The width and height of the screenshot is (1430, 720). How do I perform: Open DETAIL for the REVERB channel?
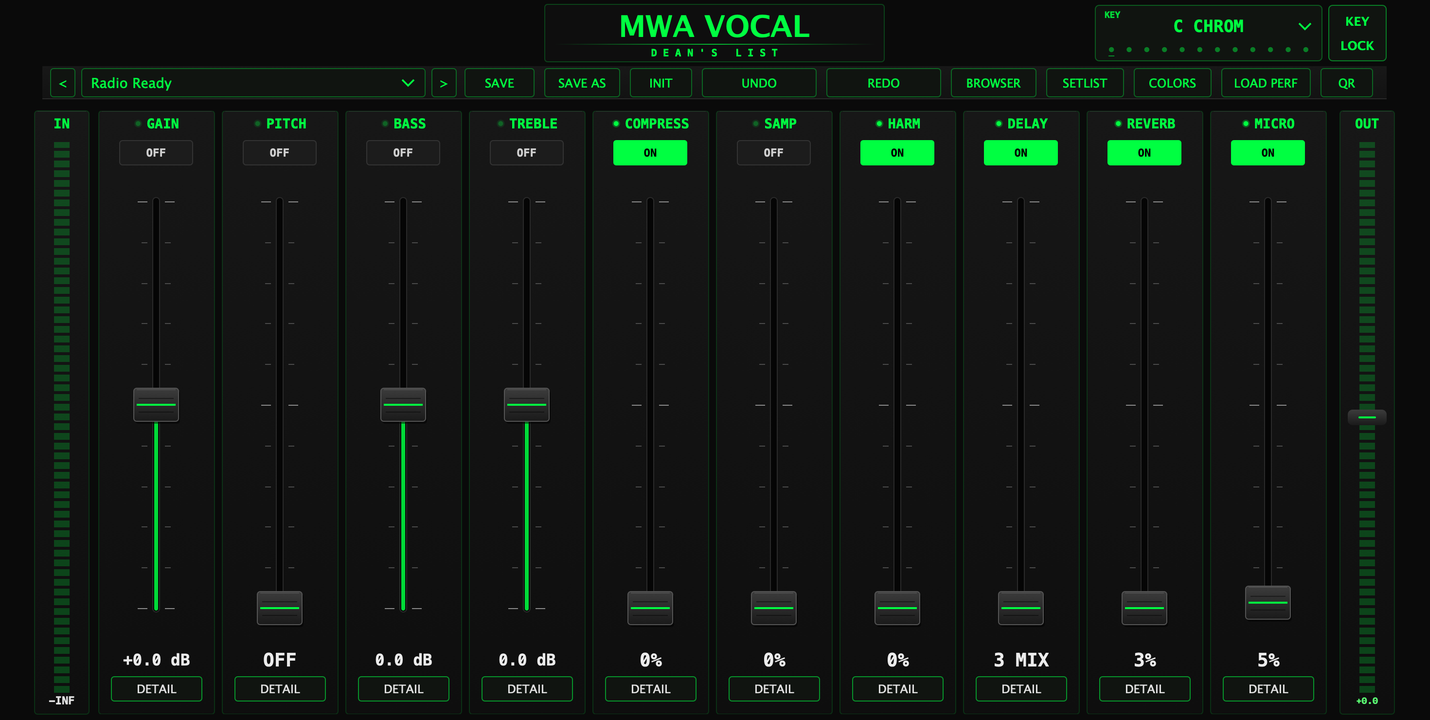pos(1144,689)
